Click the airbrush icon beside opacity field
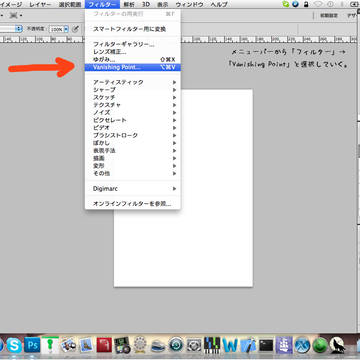 (x=76, y=29)
